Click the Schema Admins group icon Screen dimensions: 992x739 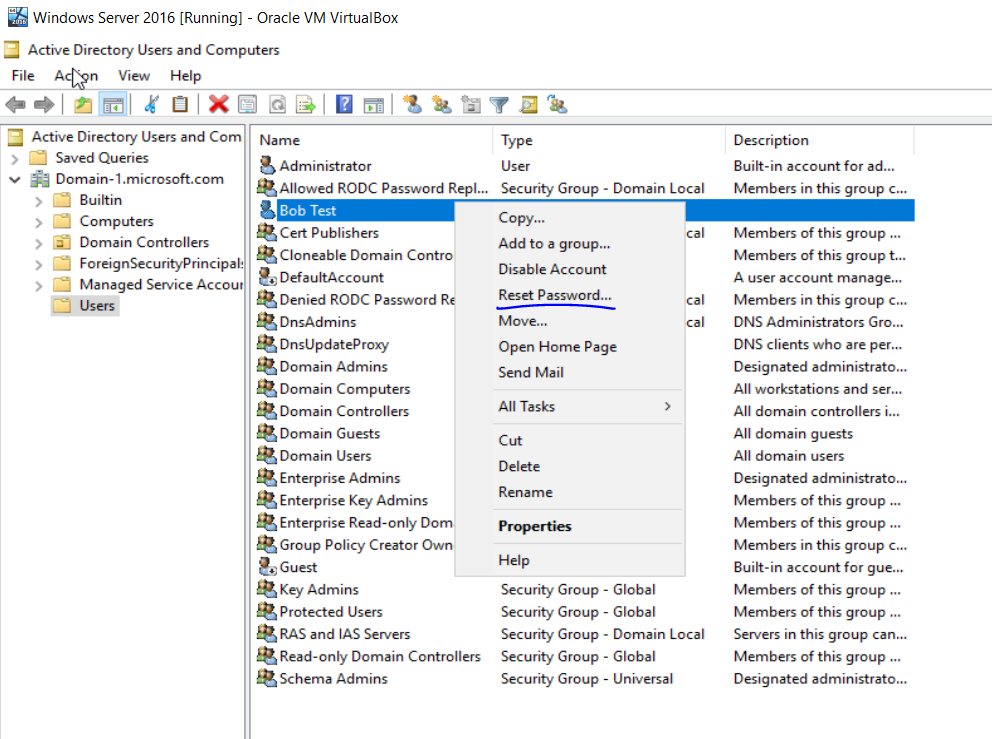coord(267,678)
